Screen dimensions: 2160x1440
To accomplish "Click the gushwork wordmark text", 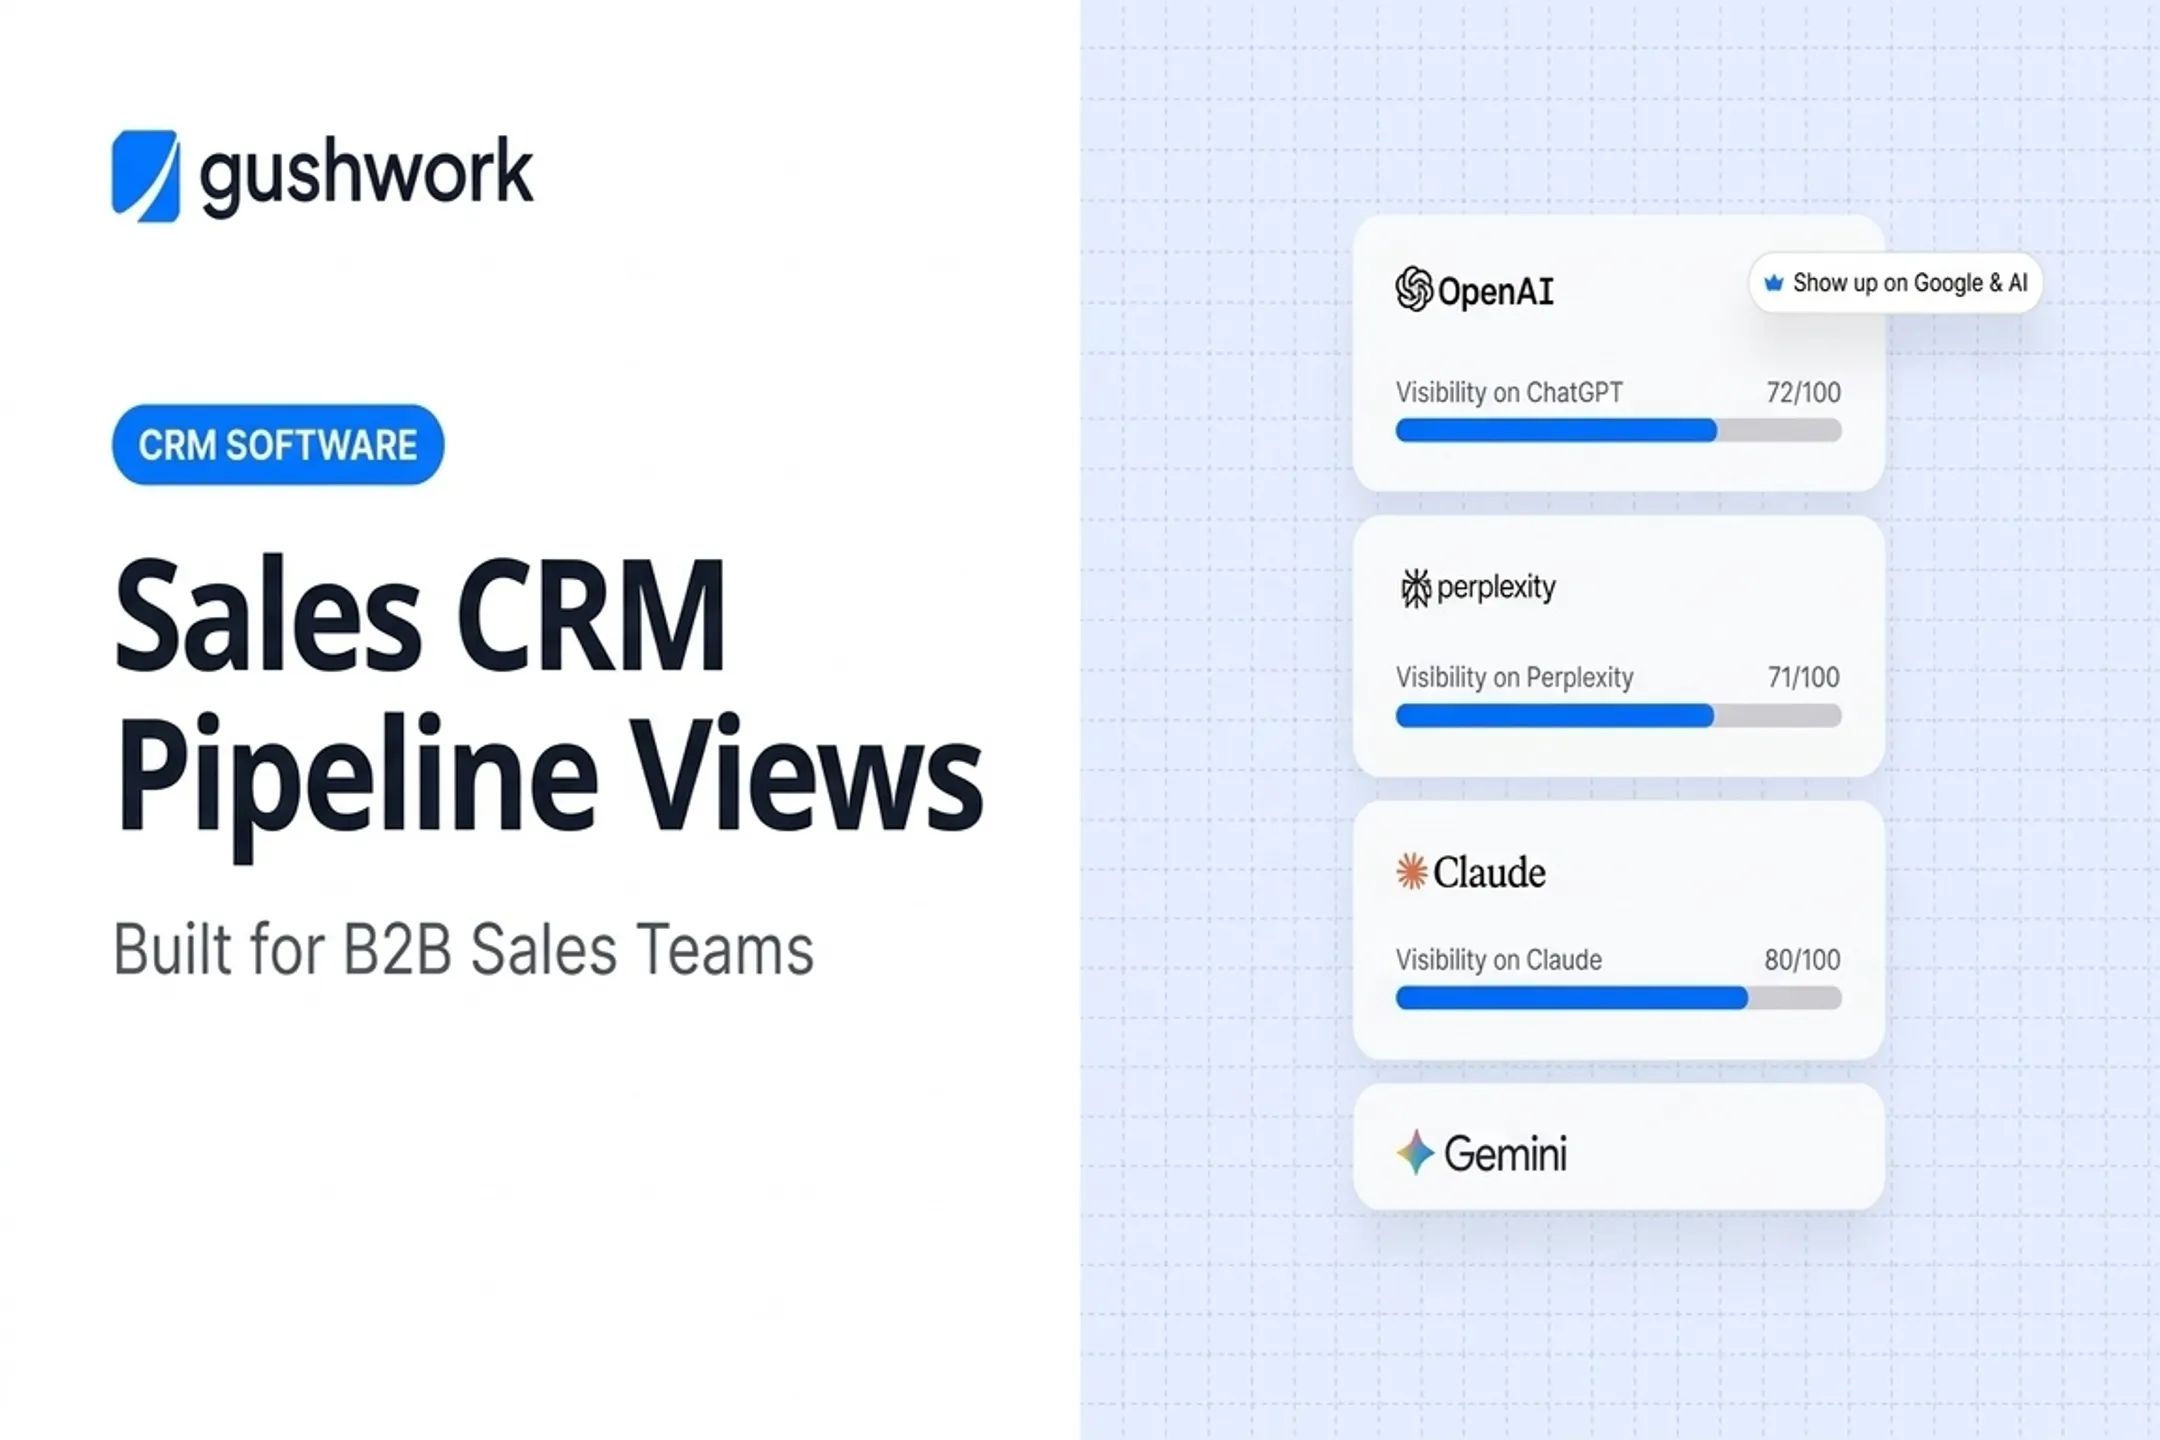I will coord(366,175).
